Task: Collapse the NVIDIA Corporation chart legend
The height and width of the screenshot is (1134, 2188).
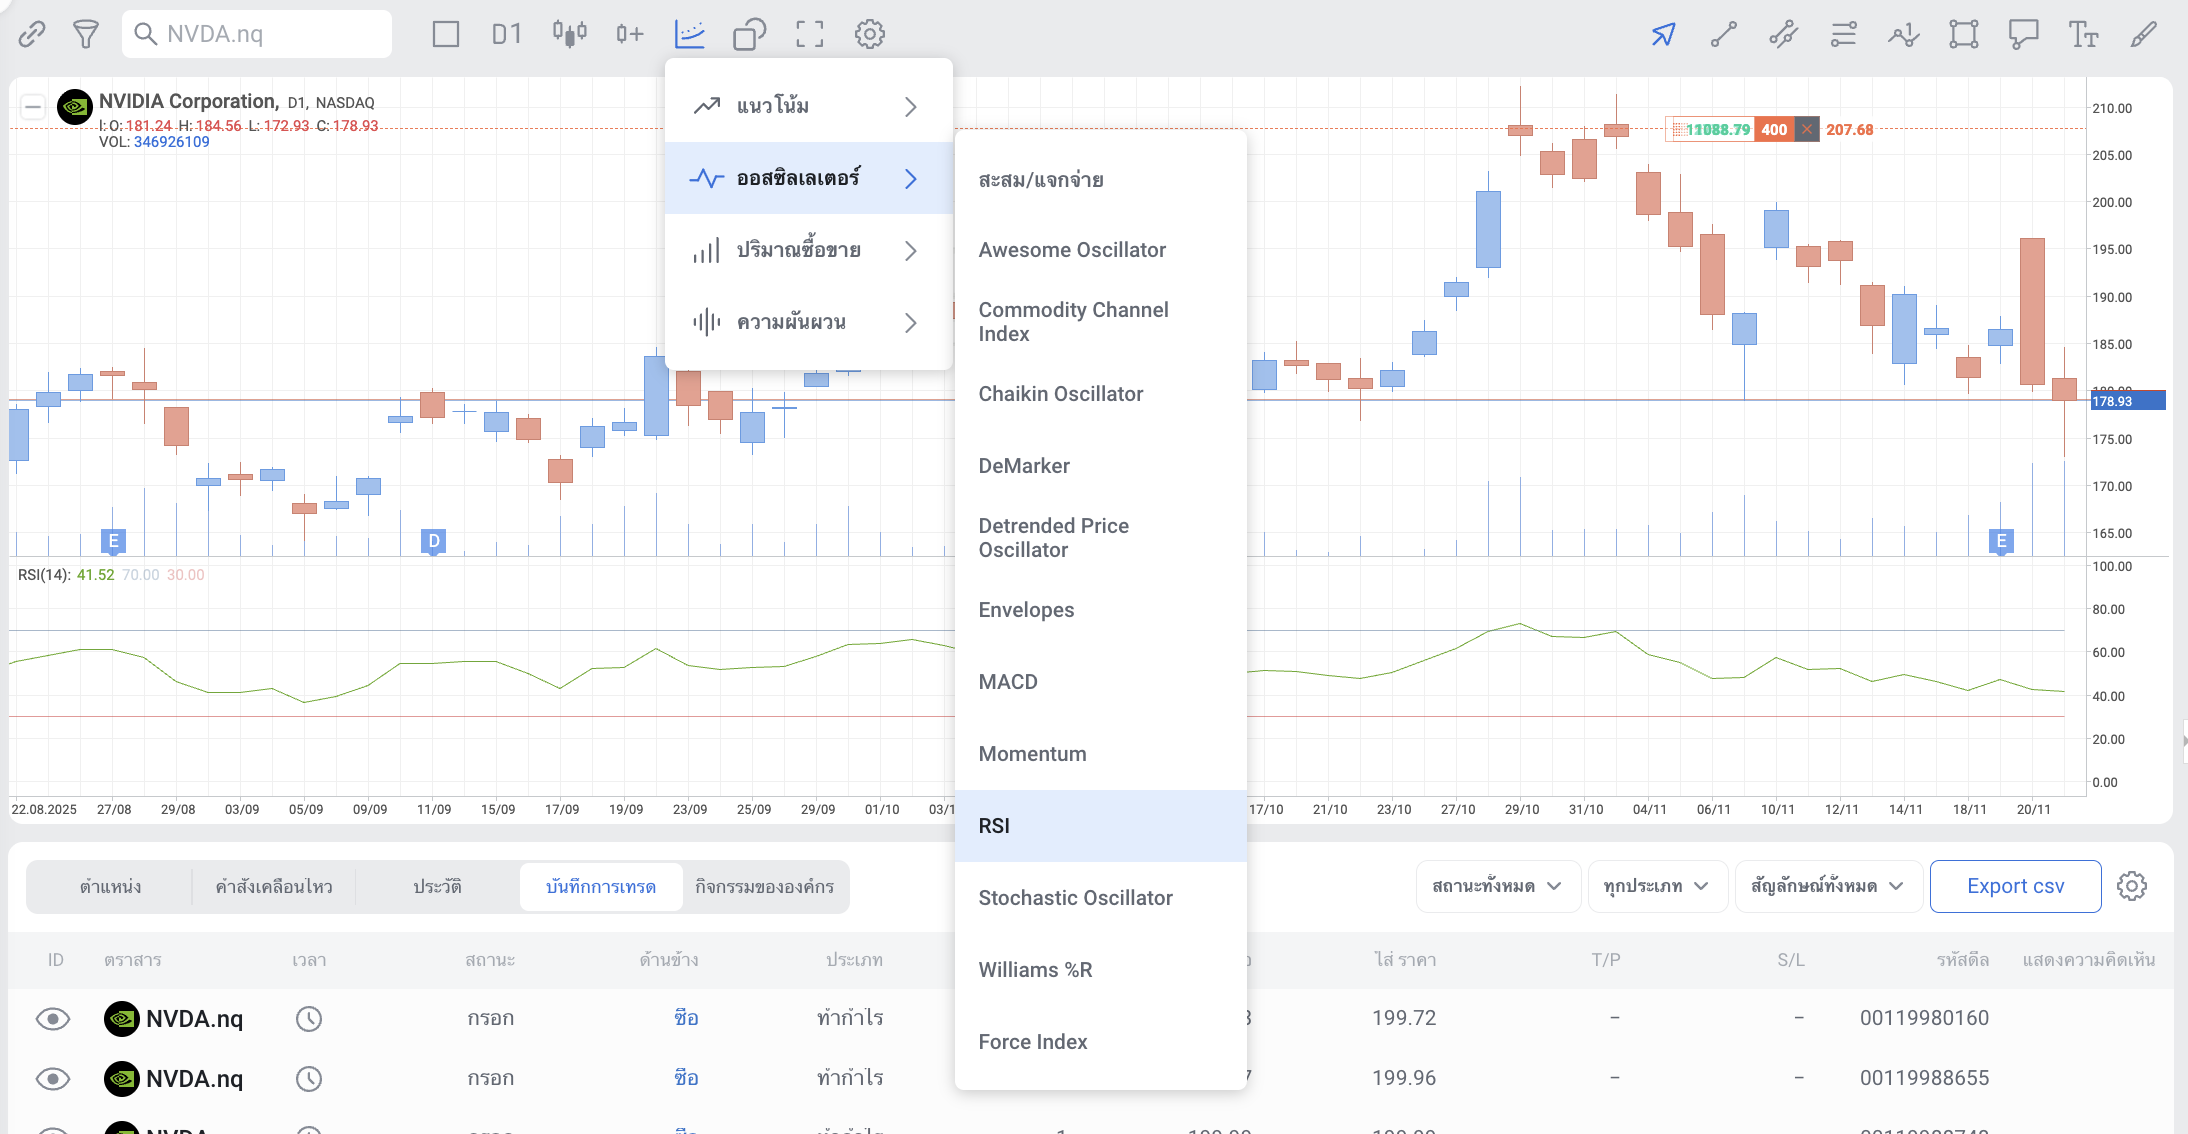Action: point(33,106)
